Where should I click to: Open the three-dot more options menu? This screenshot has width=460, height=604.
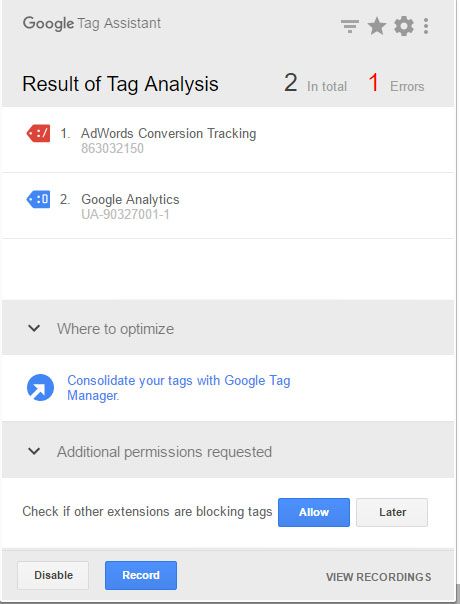[426, 26]
